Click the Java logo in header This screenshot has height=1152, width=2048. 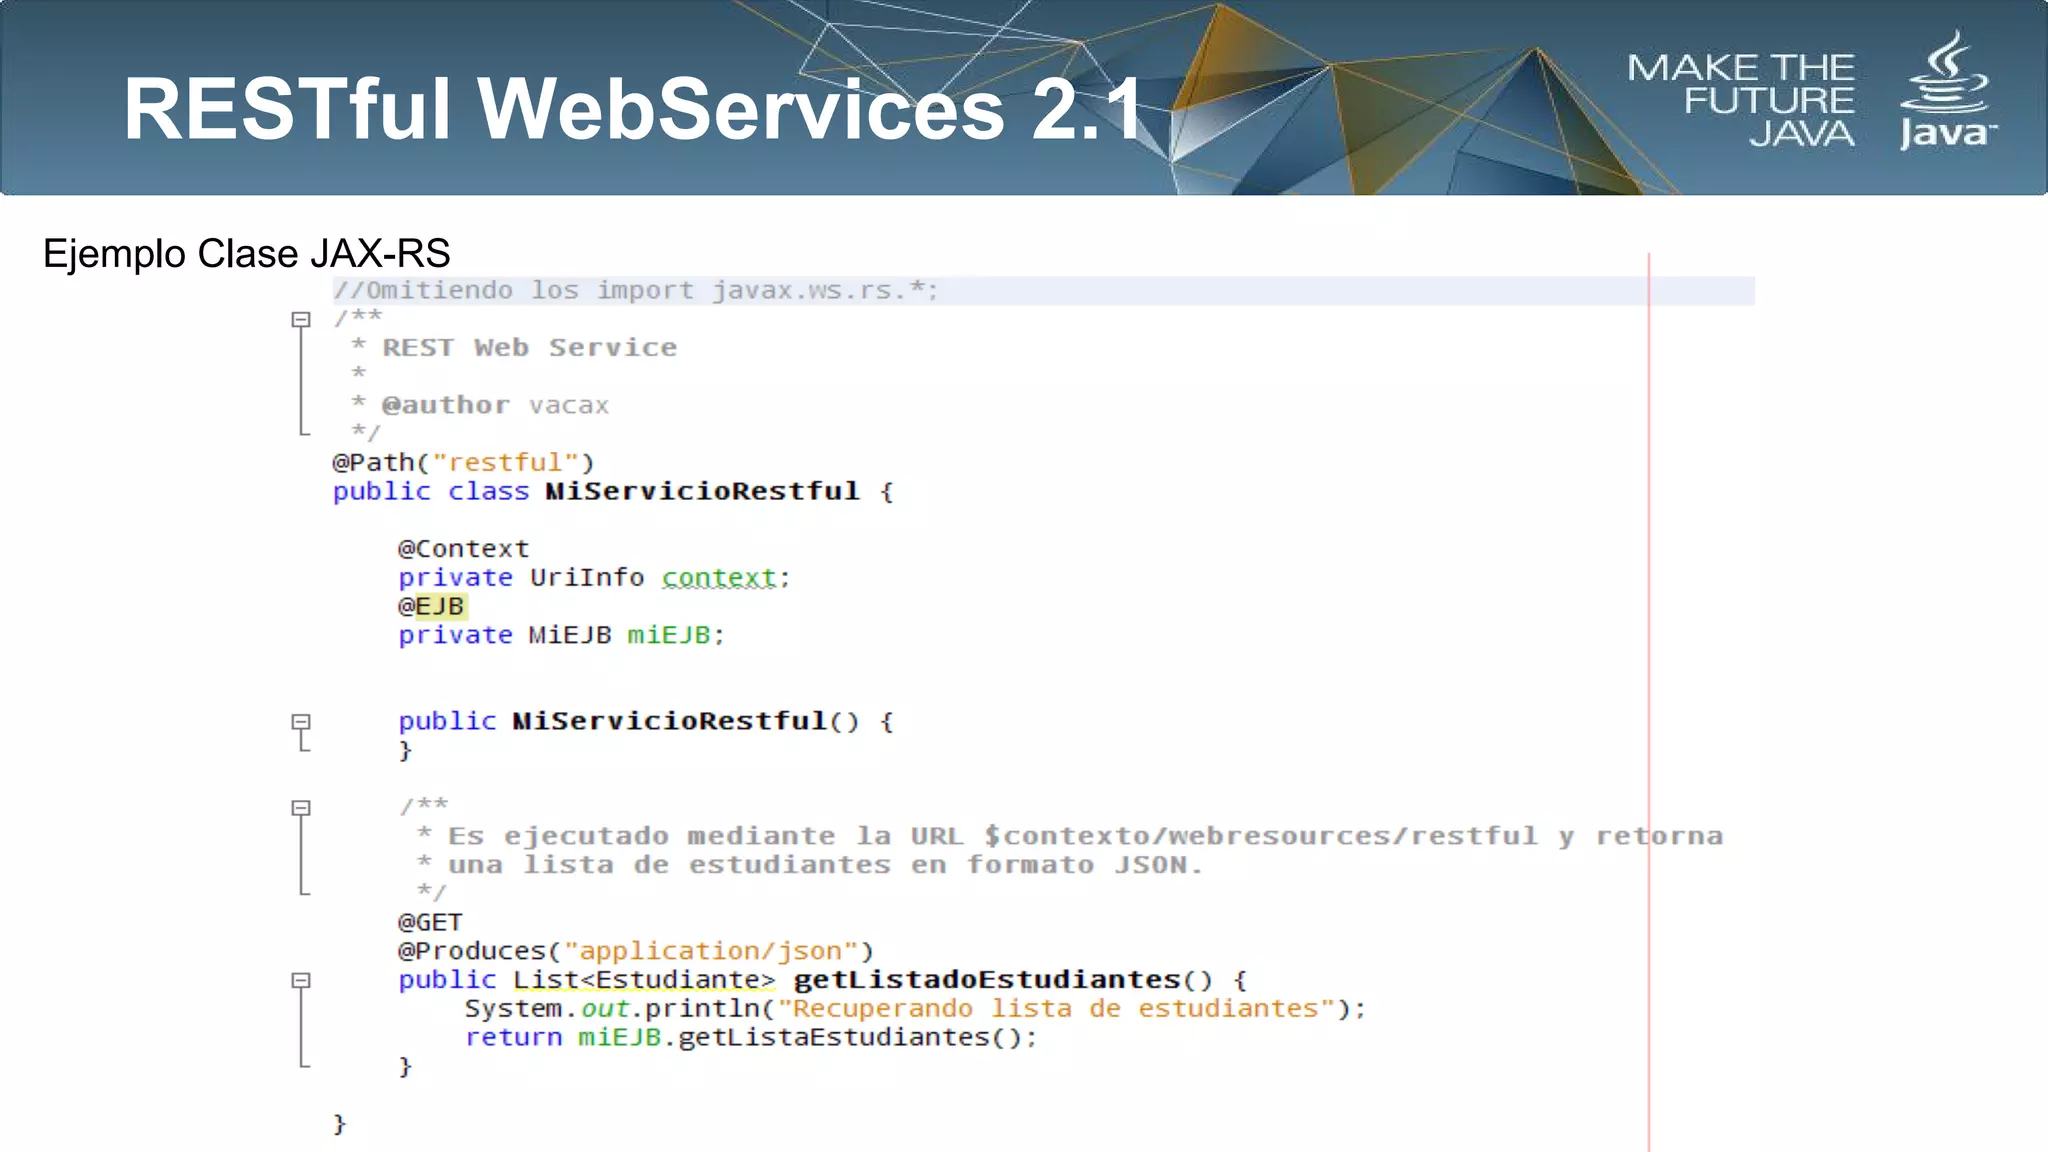[1947, 91]
